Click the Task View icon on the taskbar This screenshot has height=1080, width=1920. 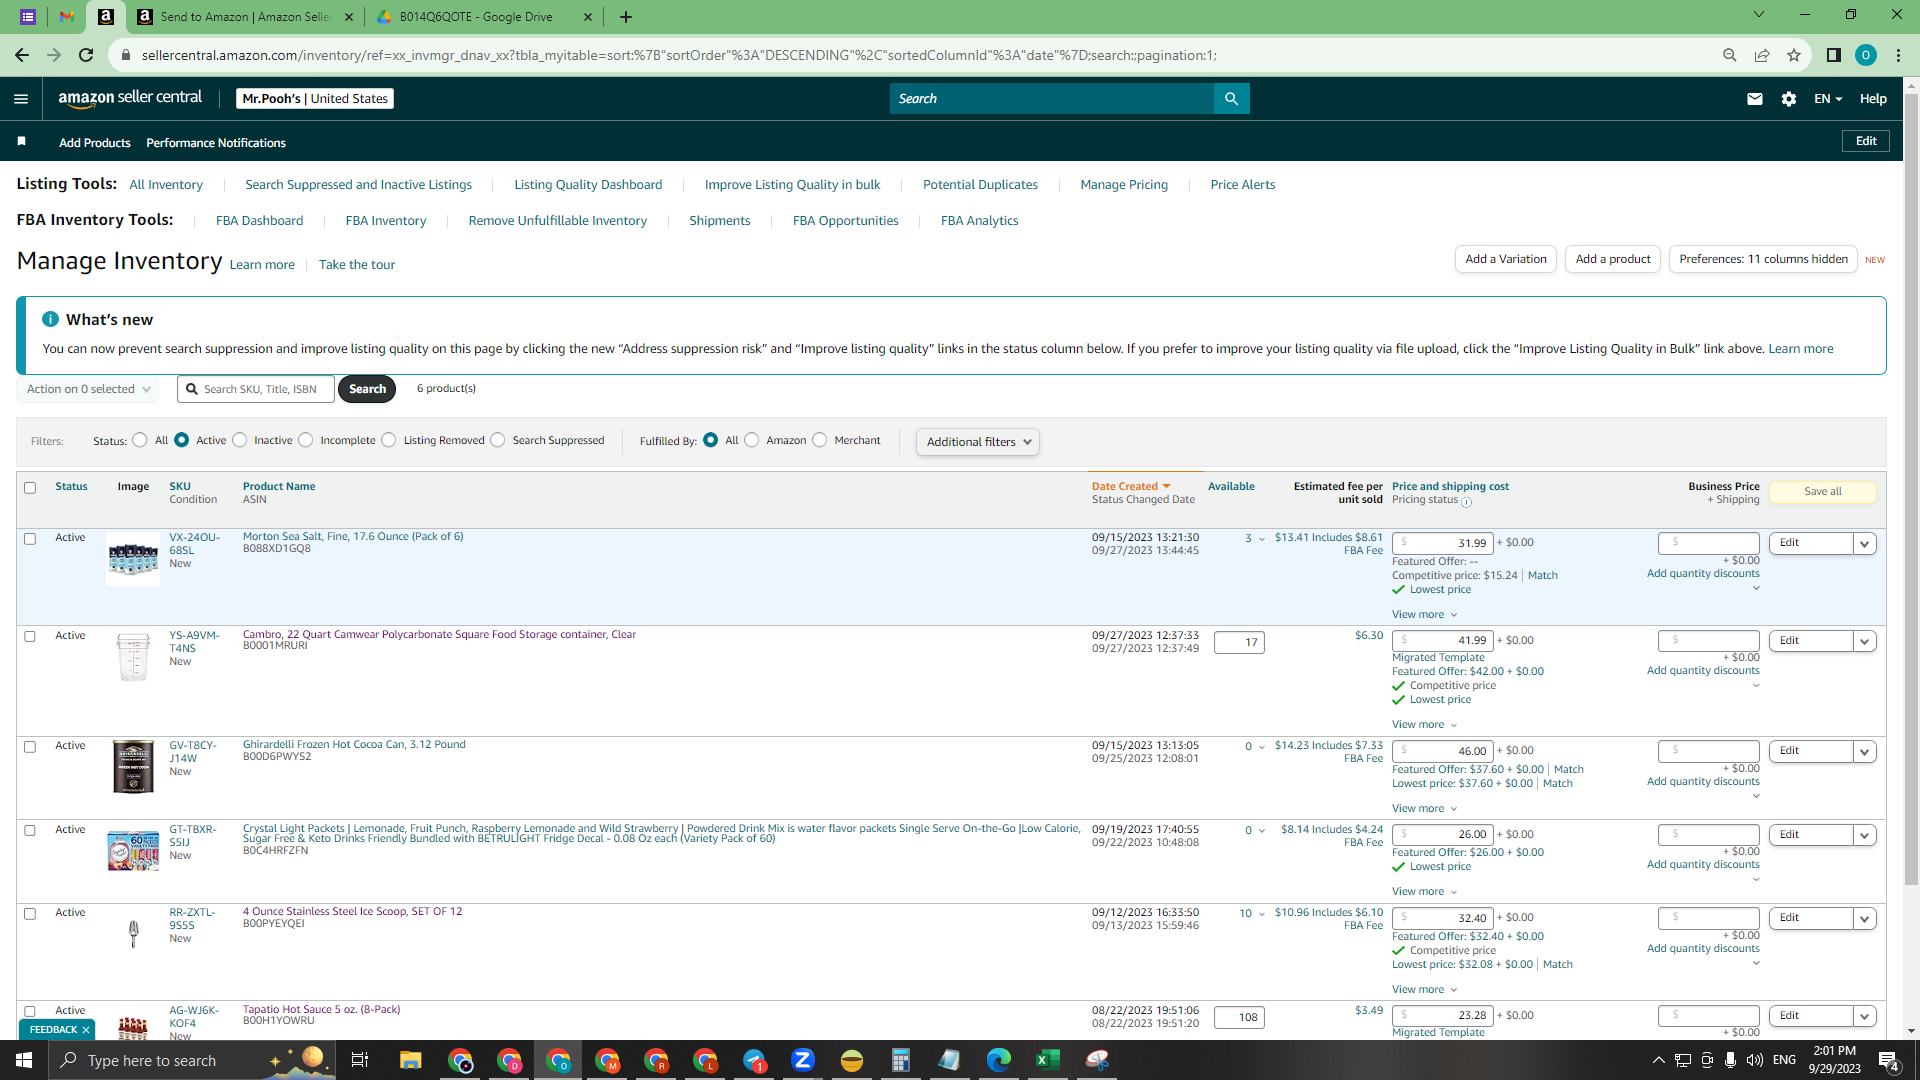pyautogui.click(x=360, y=1060)
